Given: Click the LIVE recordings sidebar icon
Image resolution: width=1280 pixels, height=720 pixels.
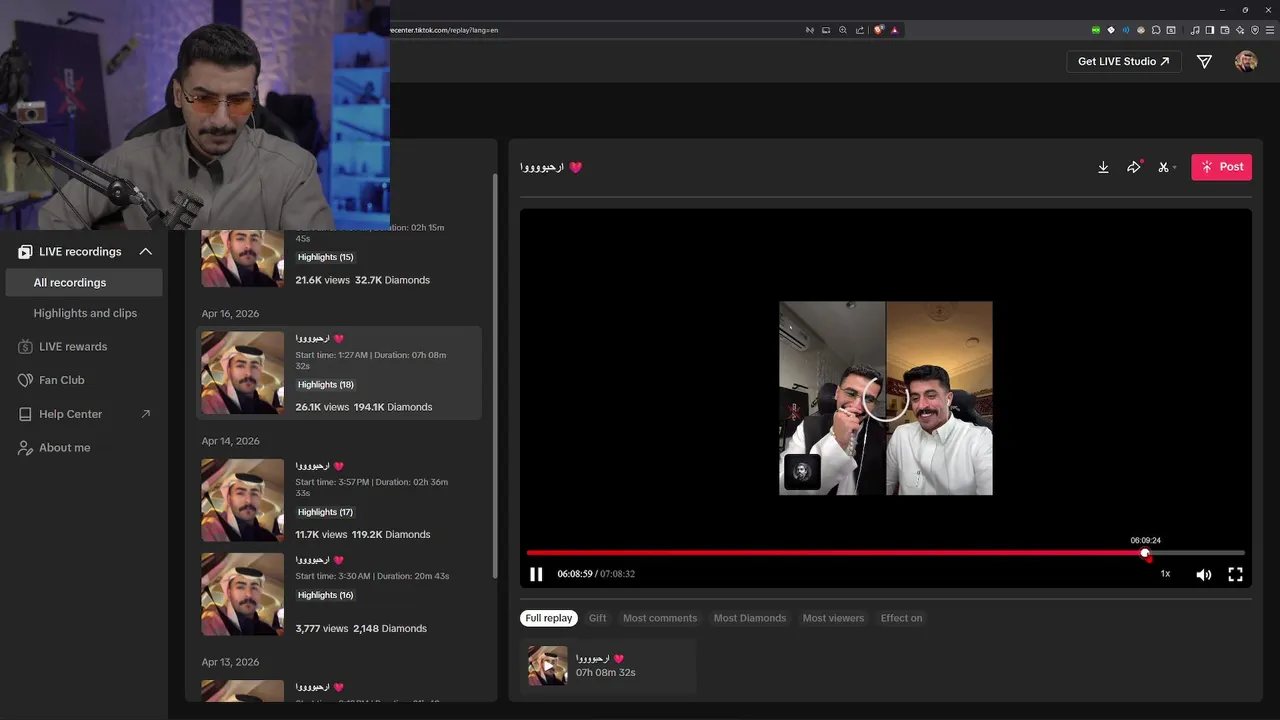Looking at the screenshot, I should tap(25, 252).
